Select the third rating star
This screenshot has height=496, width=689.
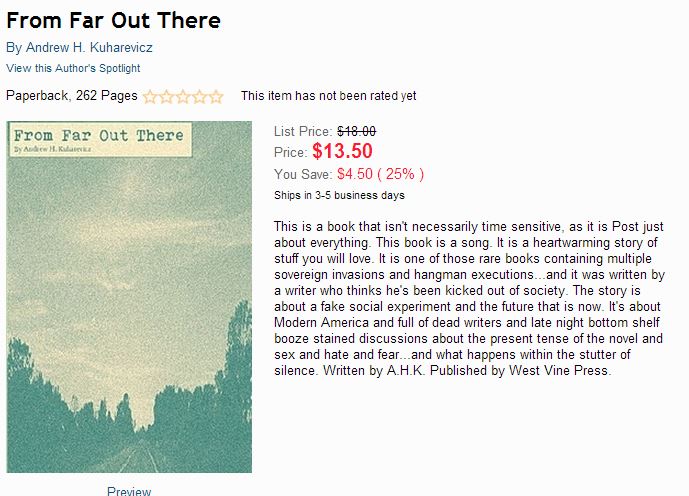pos(183,97)
